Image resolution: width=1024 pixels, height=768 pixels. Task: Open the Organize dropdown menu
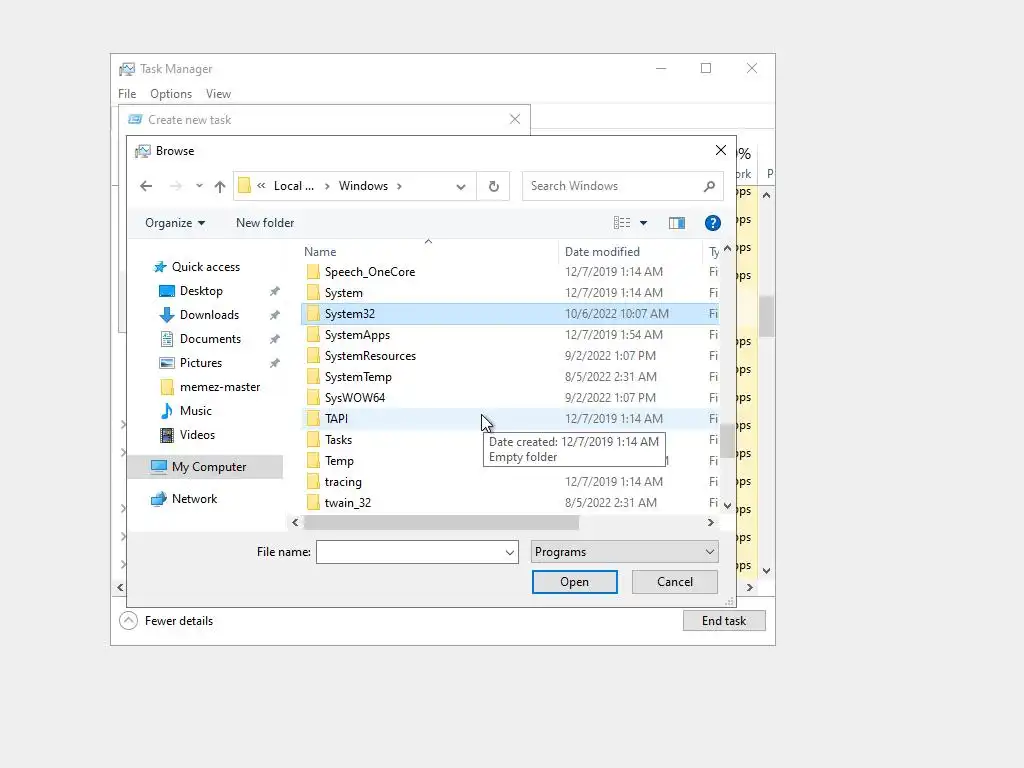(x=175, y=223)
